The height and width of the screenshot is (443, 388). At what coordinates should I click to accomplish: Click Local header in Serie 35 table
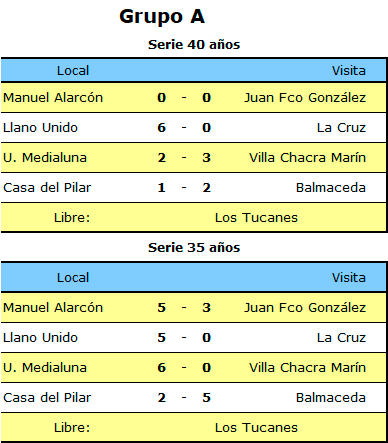click(x=73, y=278)
